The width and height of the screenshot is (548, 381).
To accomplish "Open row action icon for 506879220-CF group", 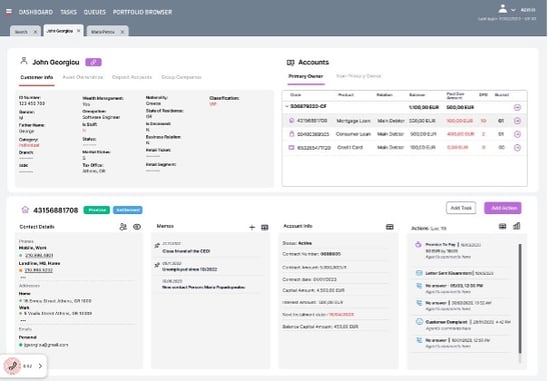I will pyautogui.click(x=517, y=107).
